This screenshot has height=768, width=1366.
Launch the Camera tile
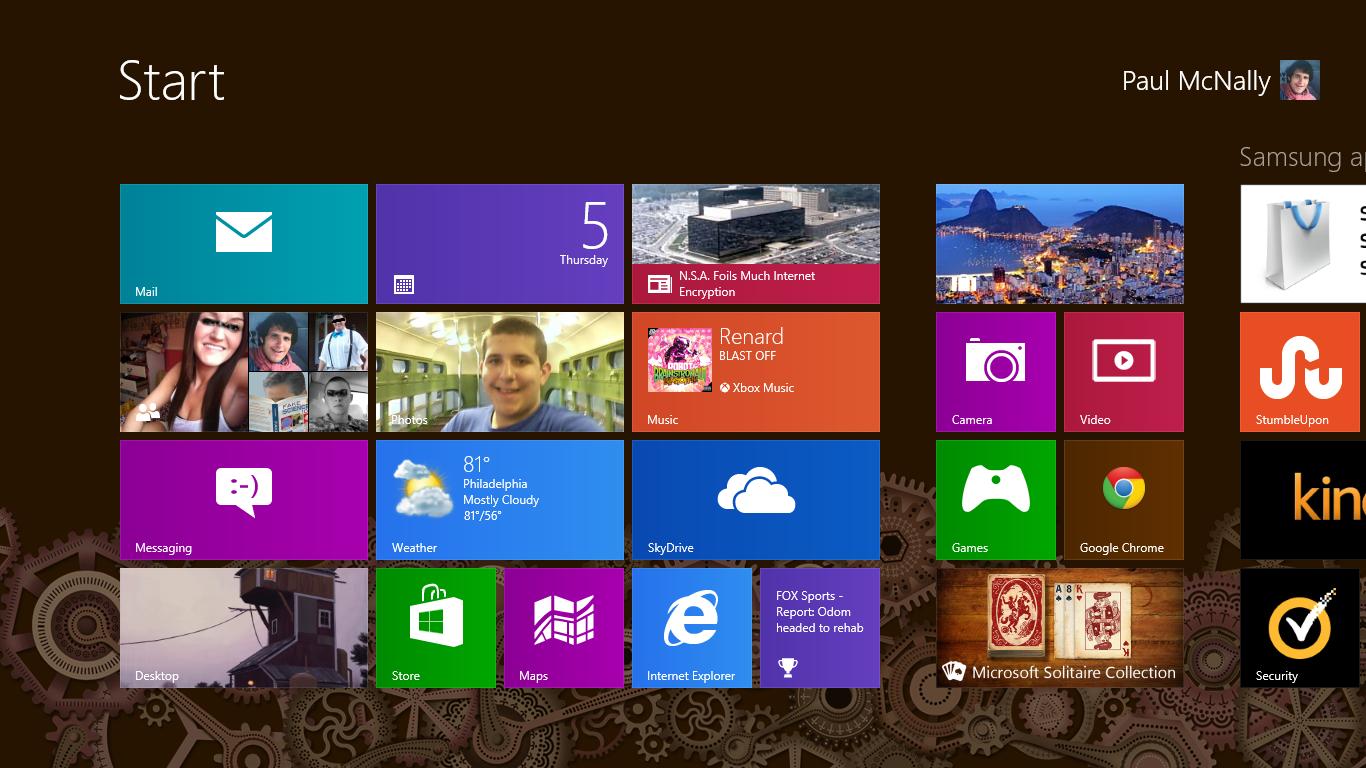coord(996,372)
